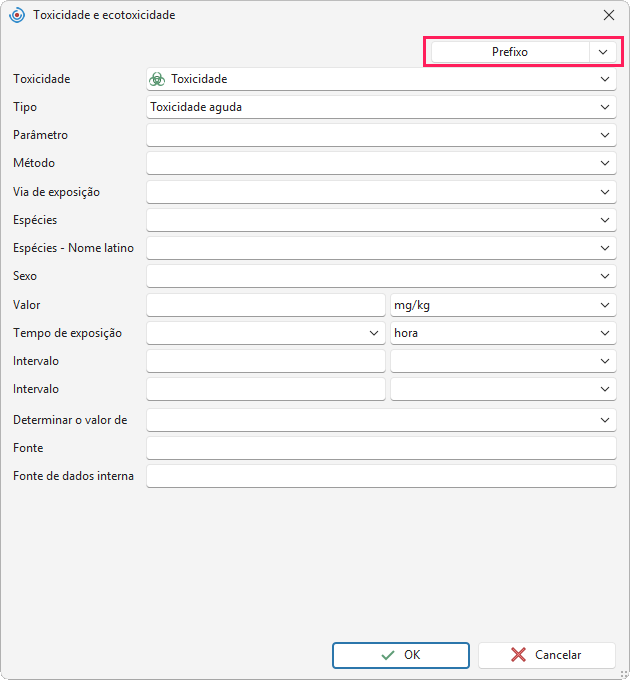This screenshot has height=680, width=630.
Task: Click the Valor input field
Action: click(x=266, y=305)
